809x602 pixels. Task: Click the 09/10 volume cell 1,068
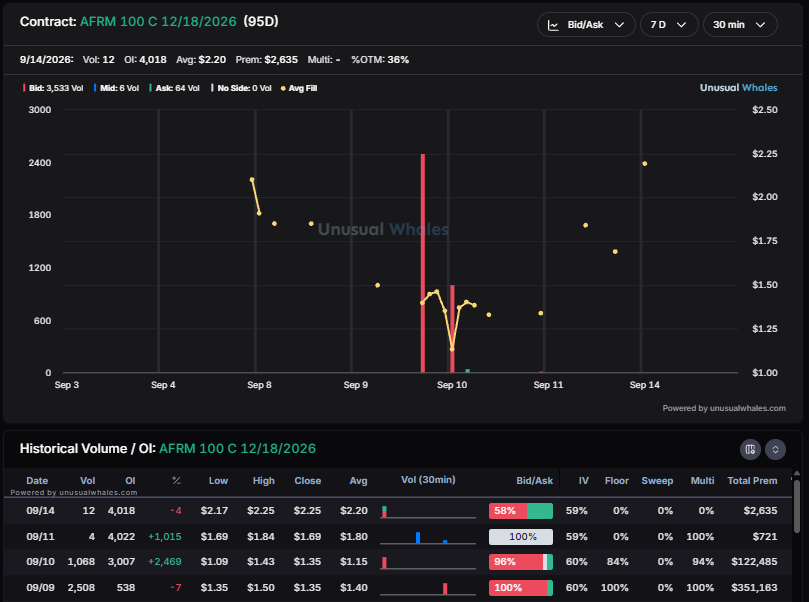[x=82, y=562]
